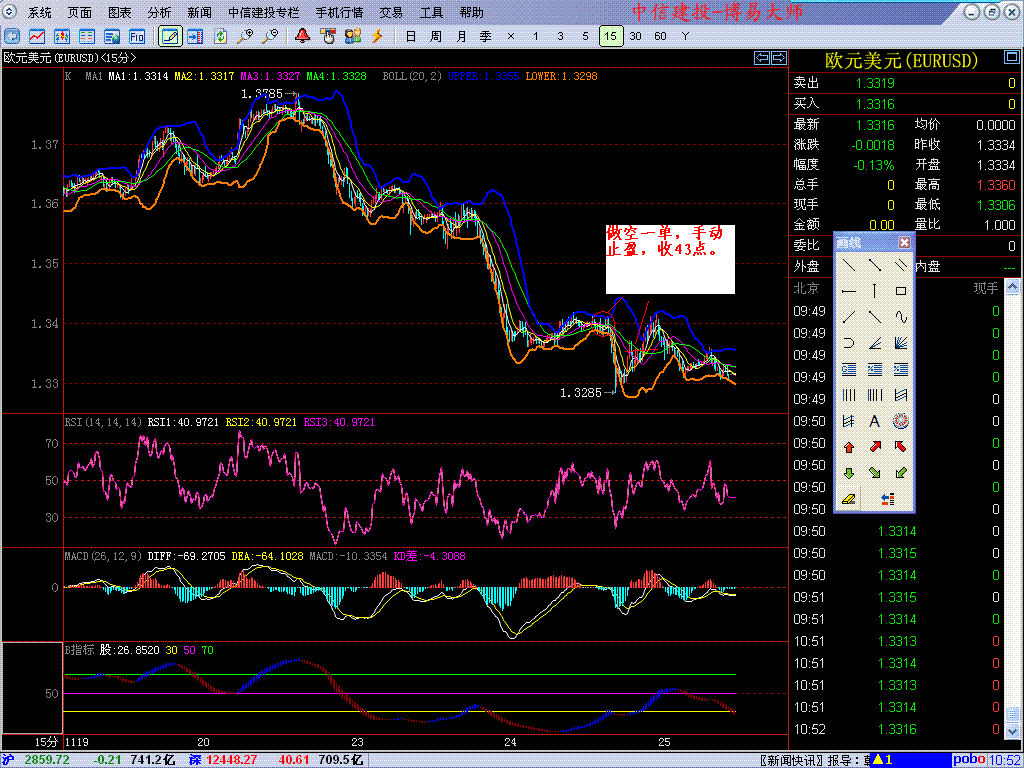Image resolution: width=1024 pixels, height=768 pixels.
Task: Open the 页面 menu
Action: click(80, 12)
